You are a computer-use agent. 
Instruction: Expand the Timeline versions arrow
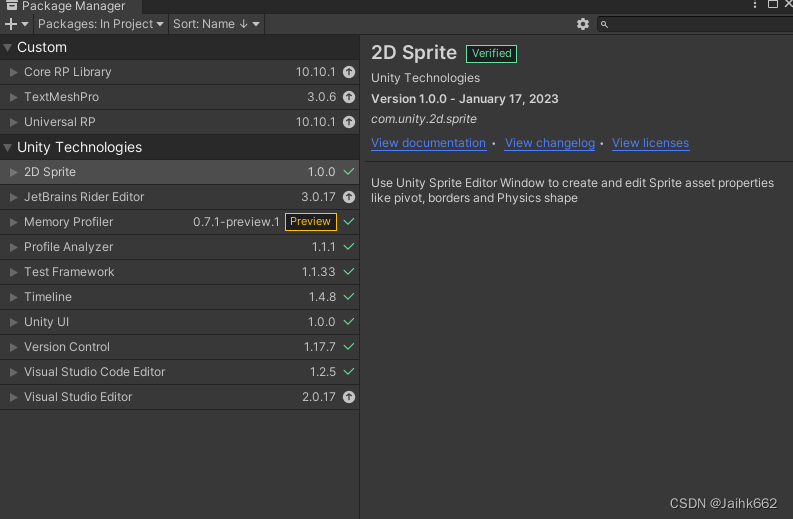click(14, 297)
